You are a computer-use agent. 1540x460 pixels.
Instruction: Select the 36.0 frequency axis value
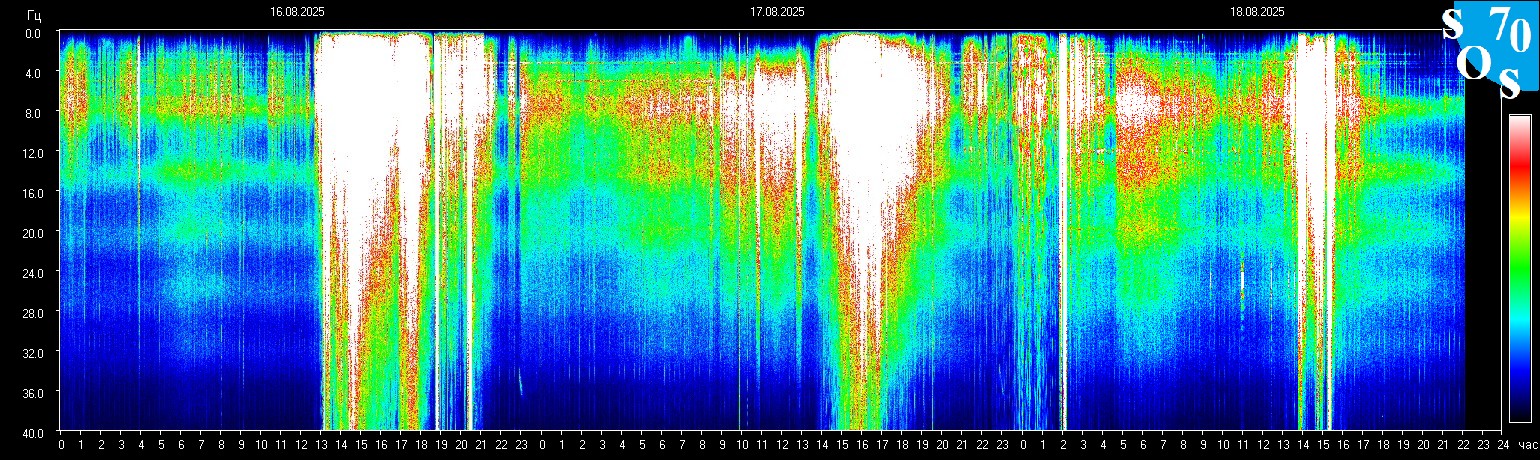(33, 392)
